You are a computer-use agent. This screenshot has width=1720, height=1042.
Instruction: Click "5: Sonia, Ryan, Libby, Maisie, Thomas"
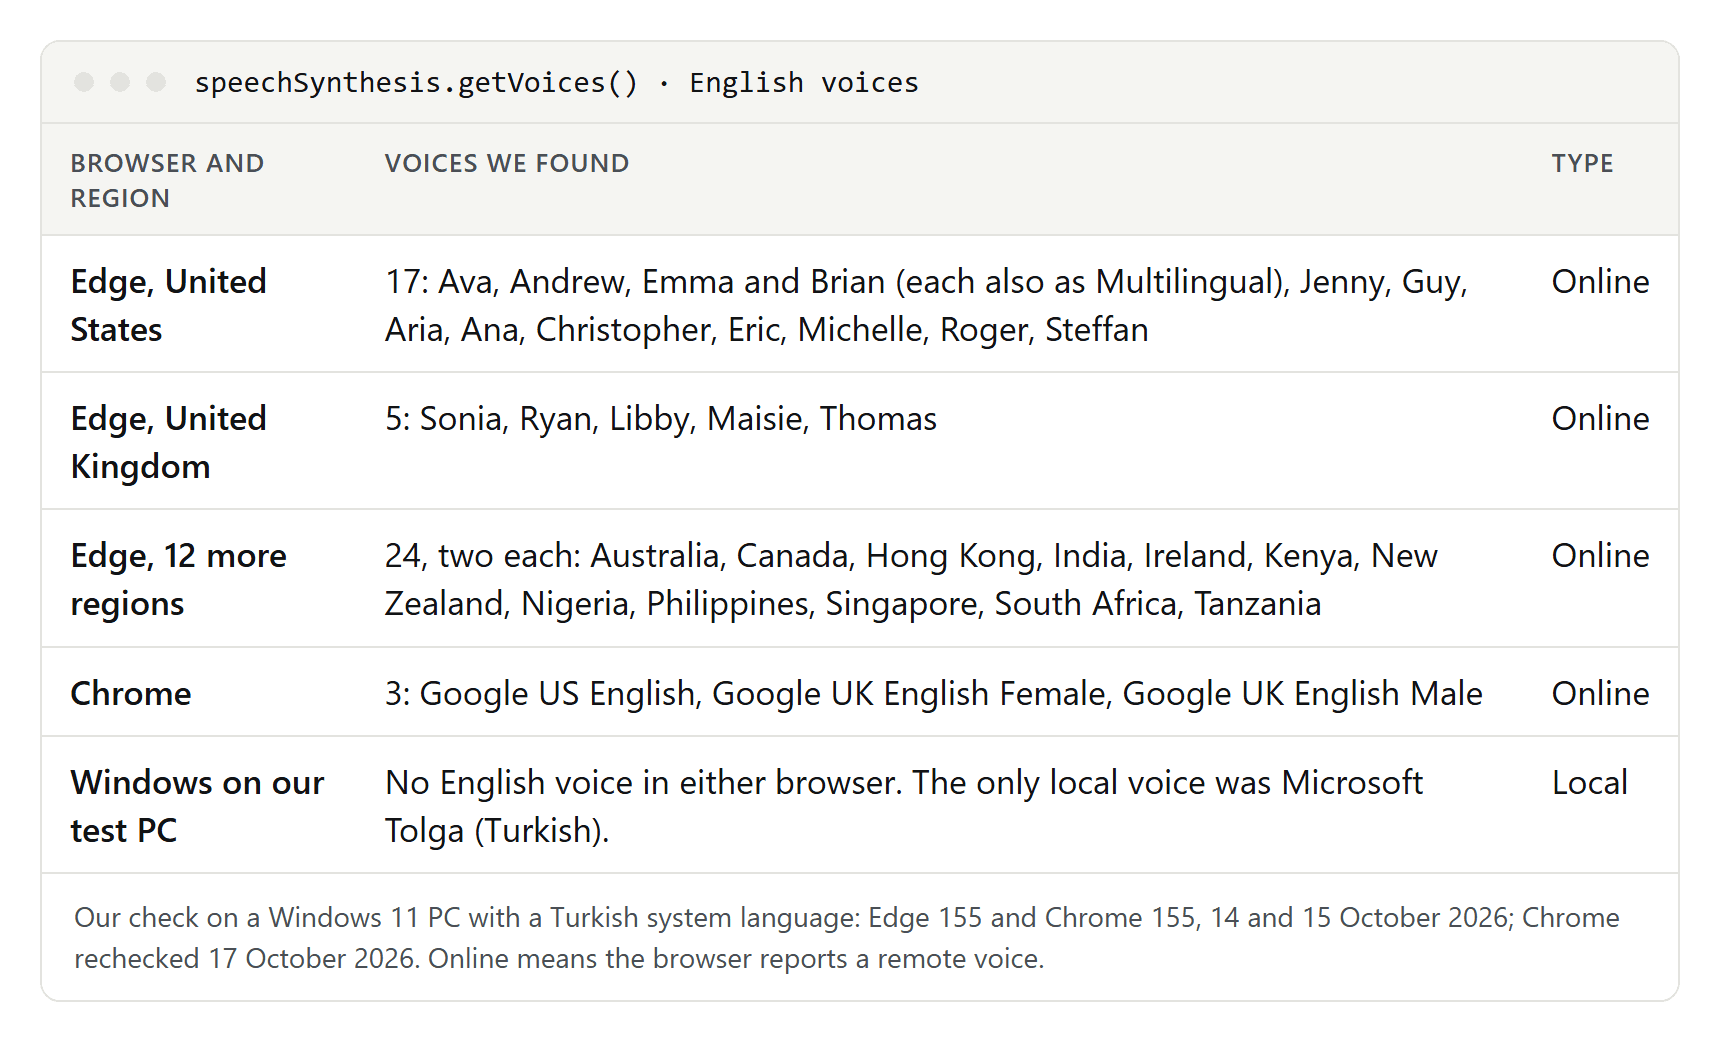[x=661, y=418]
